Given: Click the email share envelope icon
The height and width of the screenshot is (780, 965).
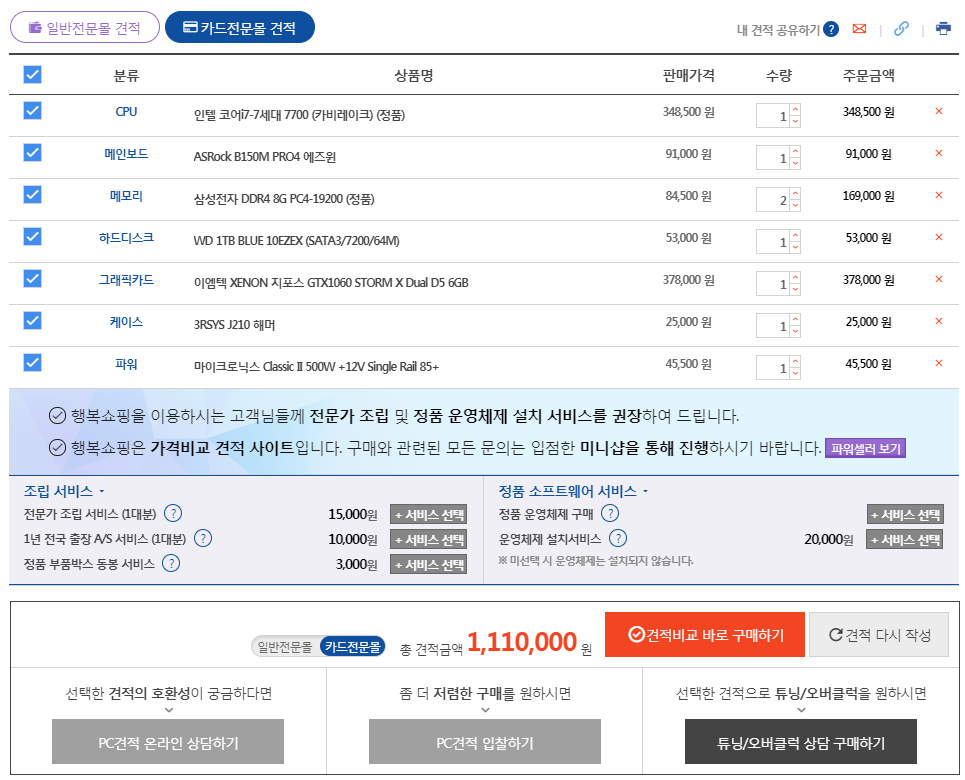Looking at the screenshot, I should (x=859, y=29).
